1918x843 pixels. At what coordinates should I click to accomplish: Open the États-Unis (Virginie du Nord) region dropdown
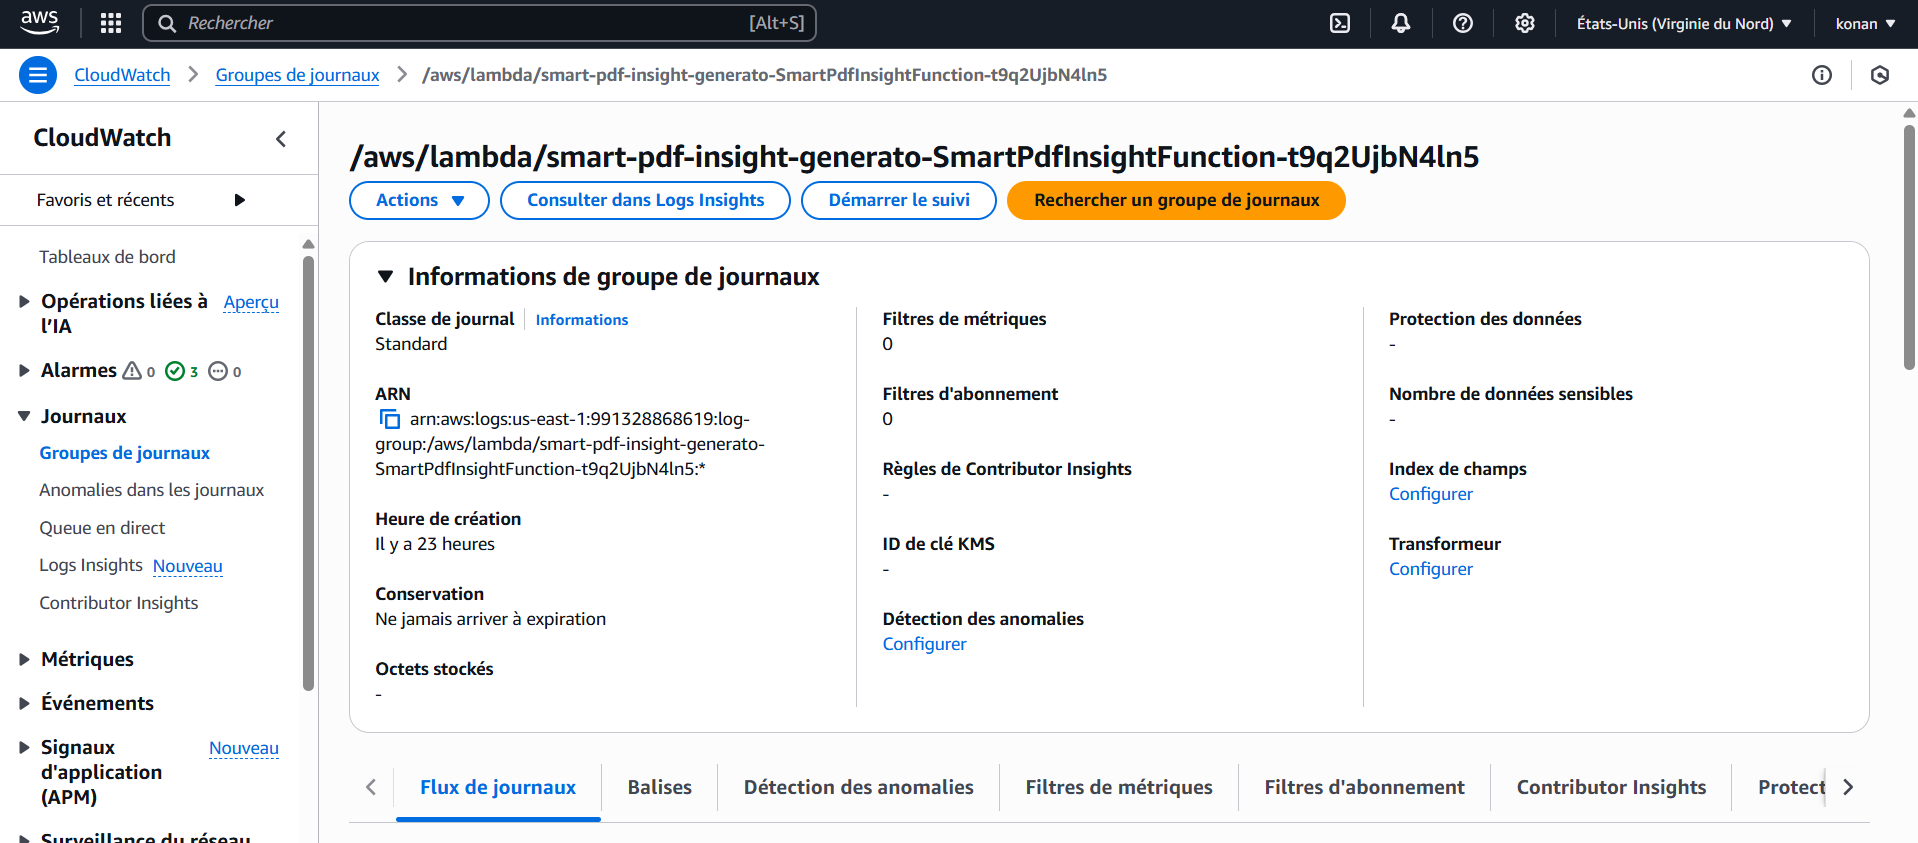point(1684,23)
